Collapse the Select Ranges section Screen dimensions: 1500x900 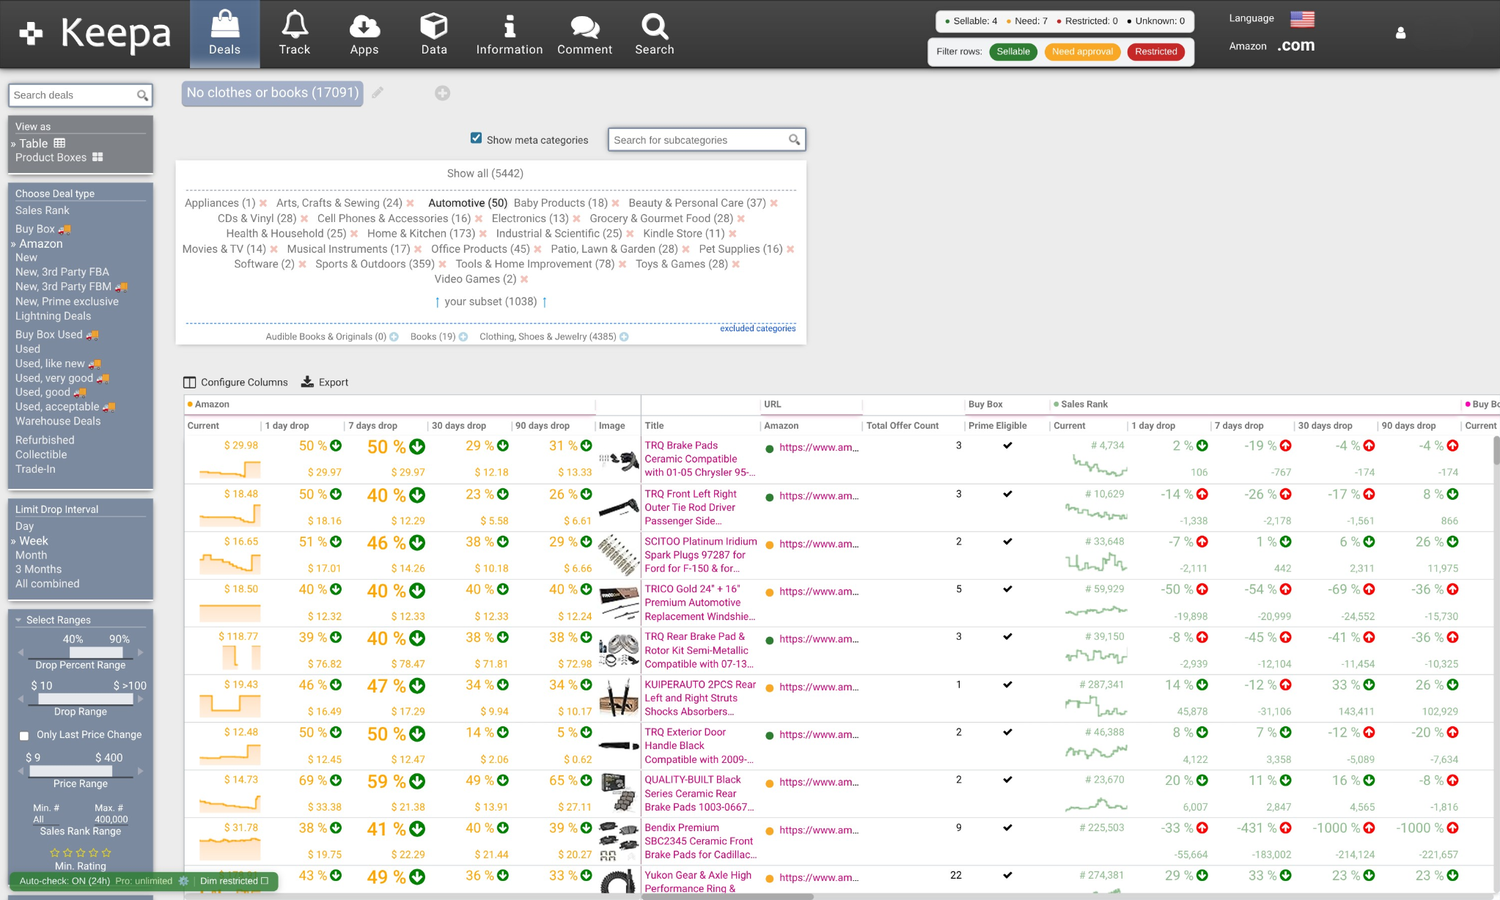18,620
